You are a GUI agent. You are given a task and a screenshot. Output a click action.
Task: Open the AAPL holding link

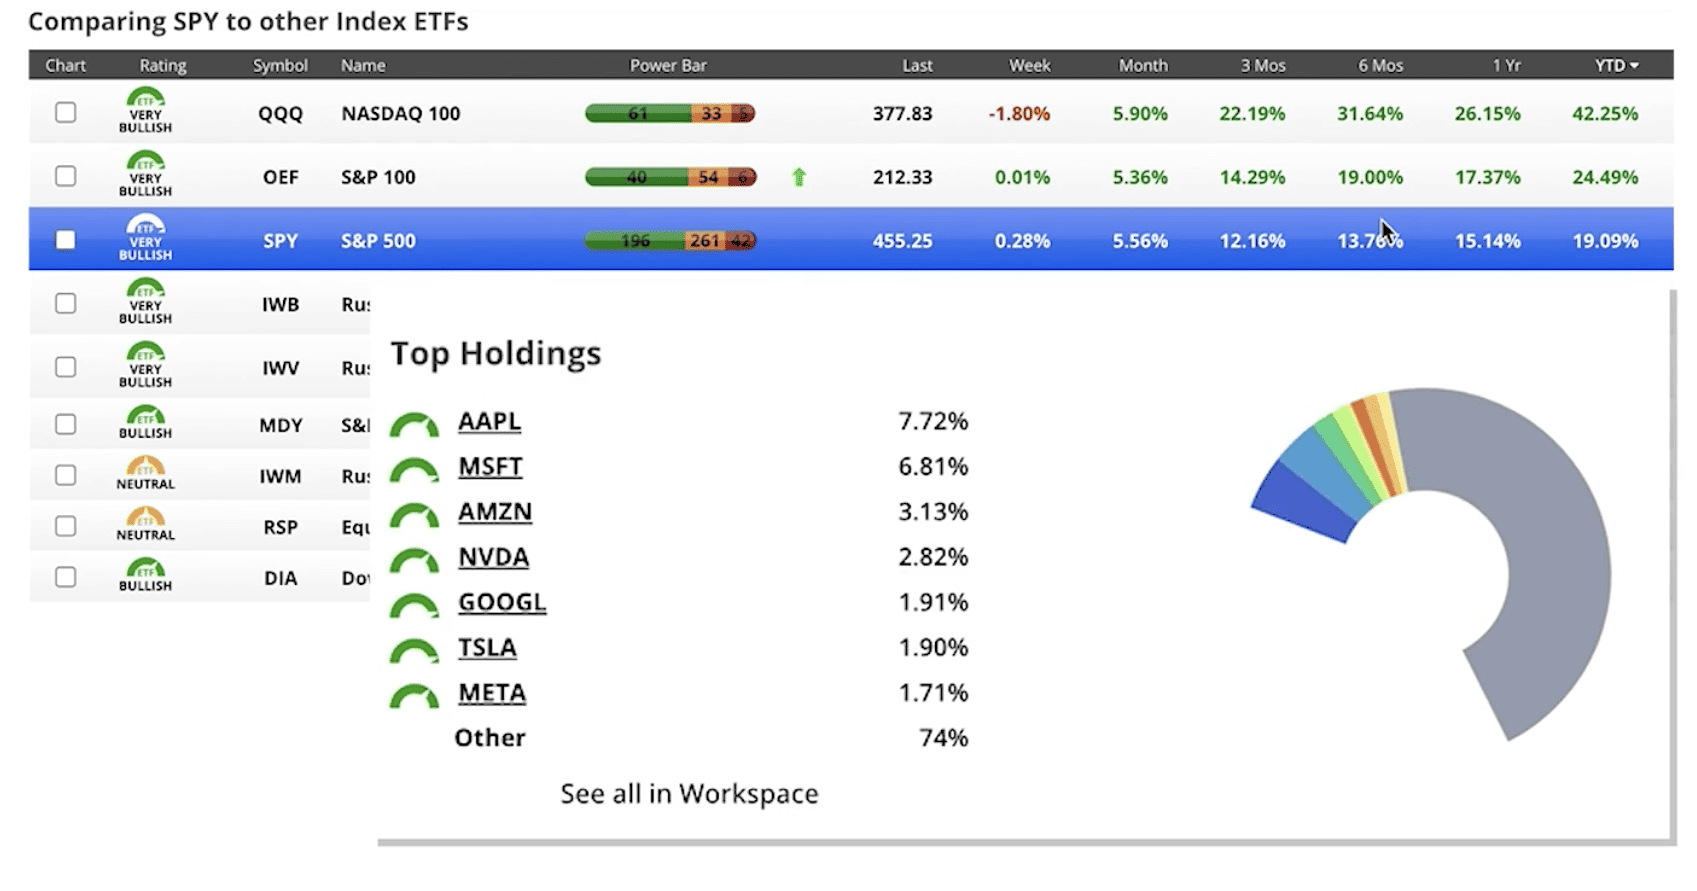pos(489,421)
